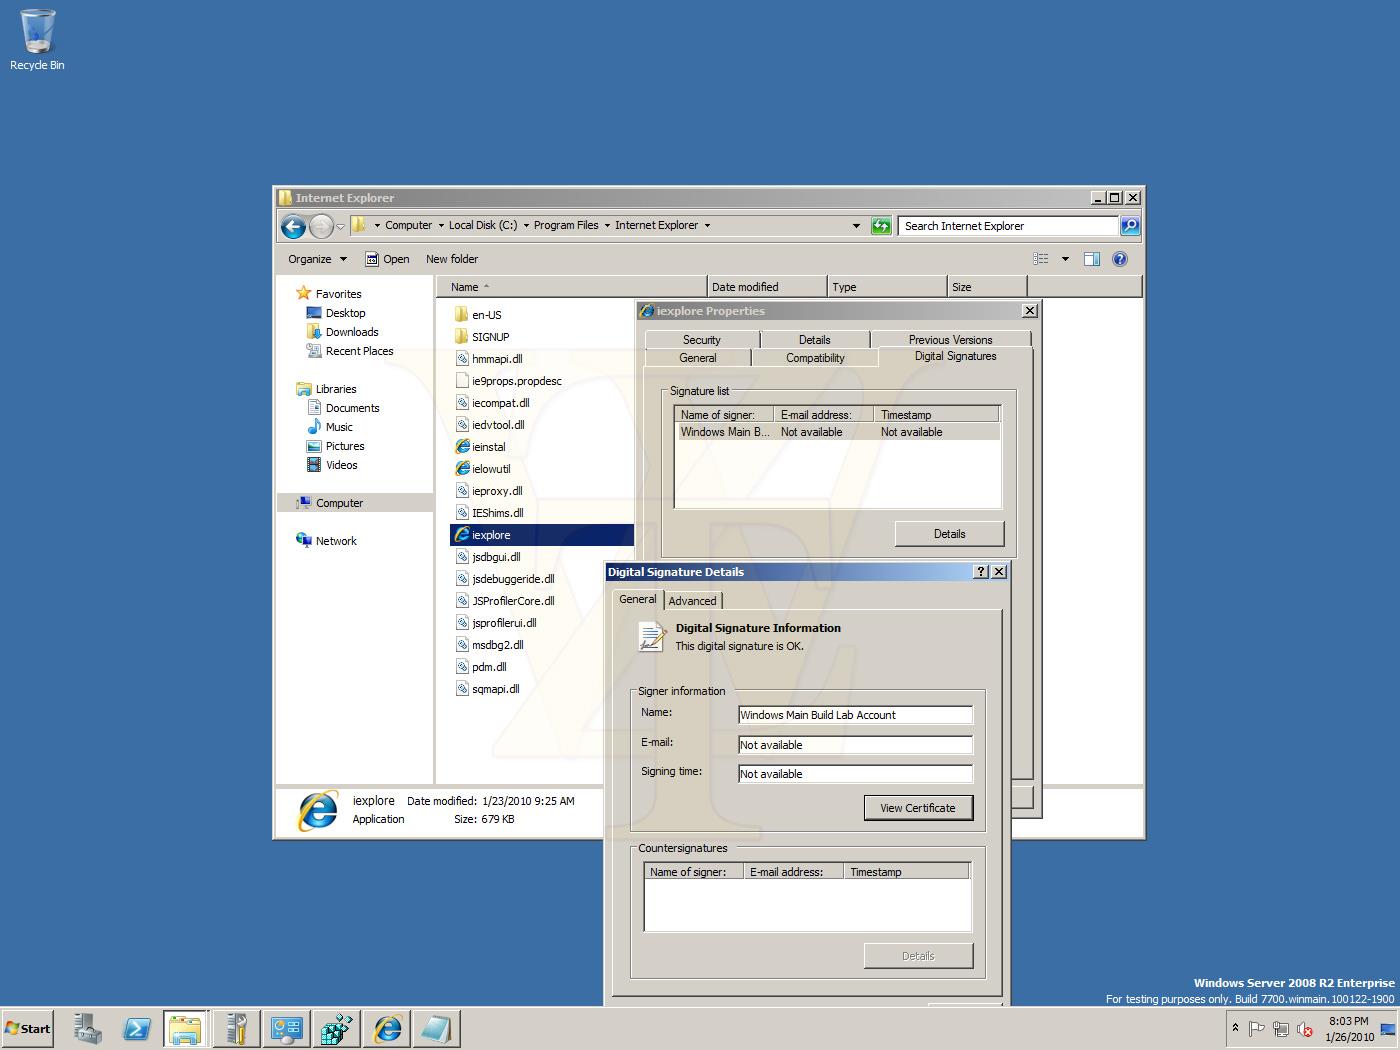This screenshot has height=1050, width=1400.
Task: Click inside Search Internet Explorer field
Action: 1007,226
